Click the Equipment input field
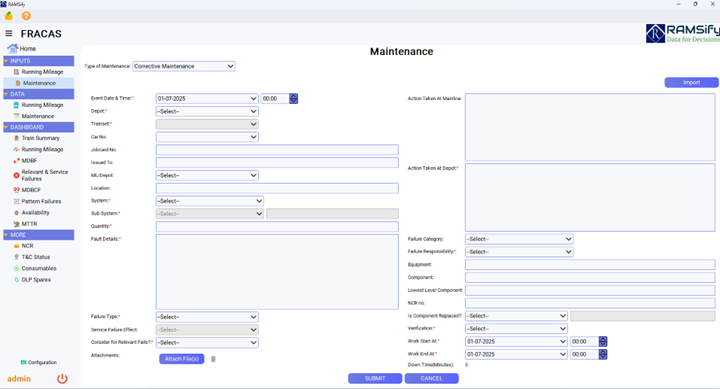 pos(590,265)
